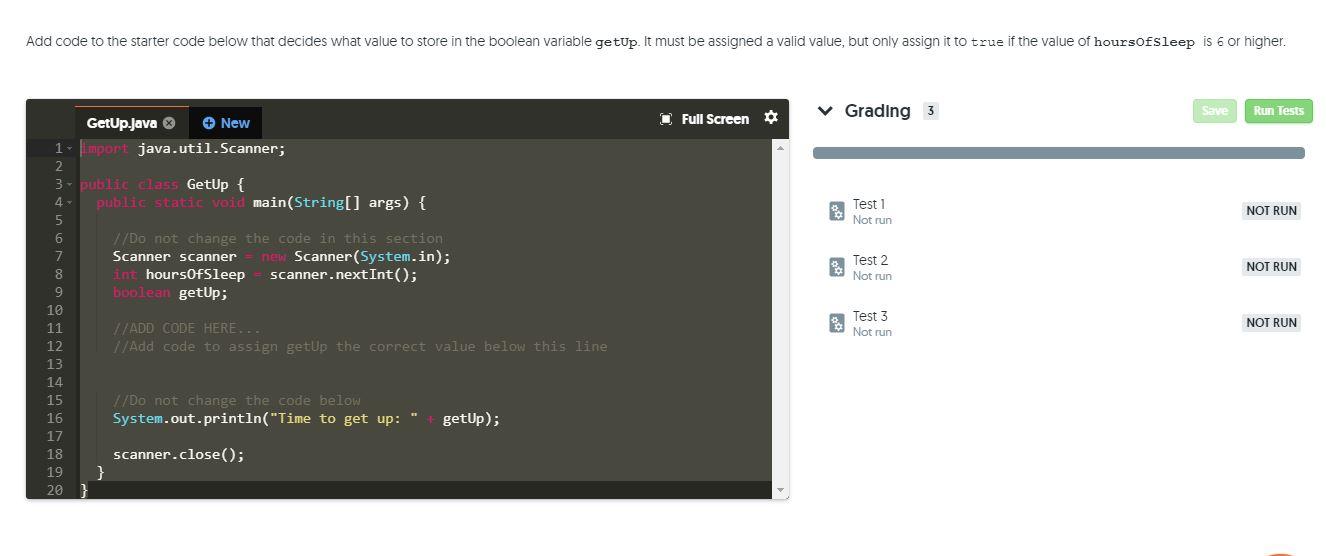Click the ADD CODE HERE comment line
Image resolution: width=1326 pixels, height=556 pixels.
[x=186, y=328]
